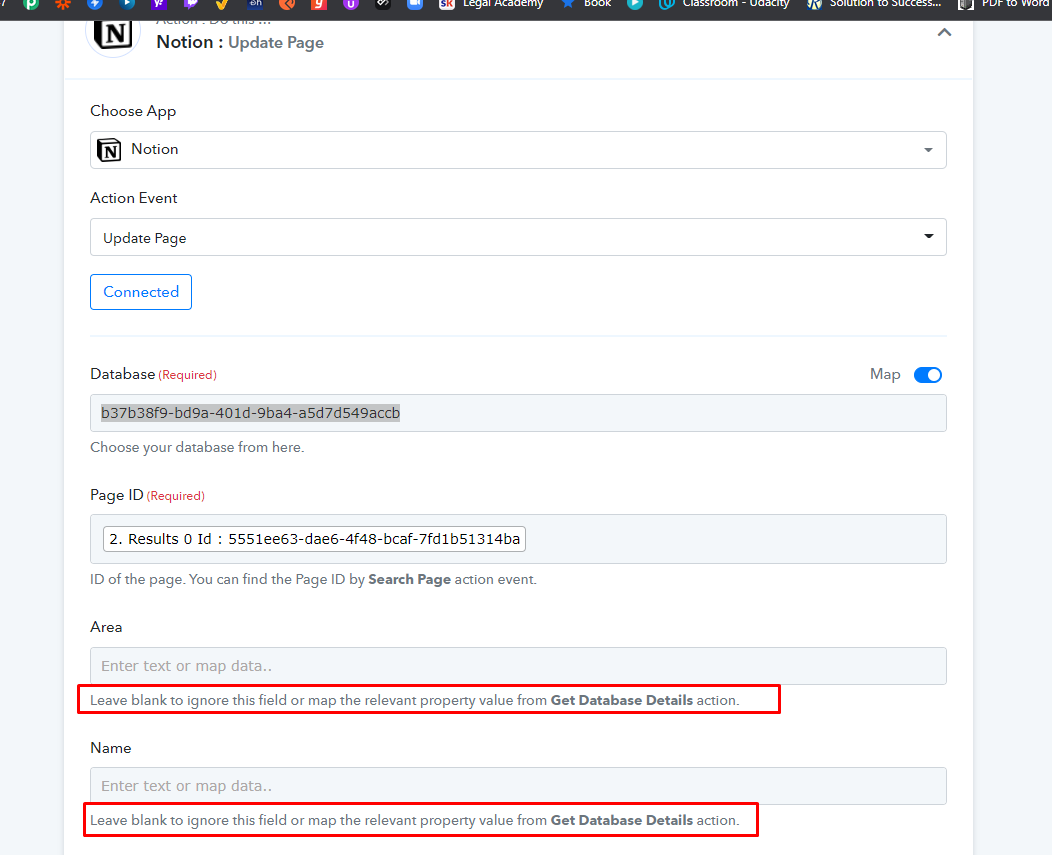Click the Connected button
This screenshot has height=855, width=1052.
click(141, 292)
